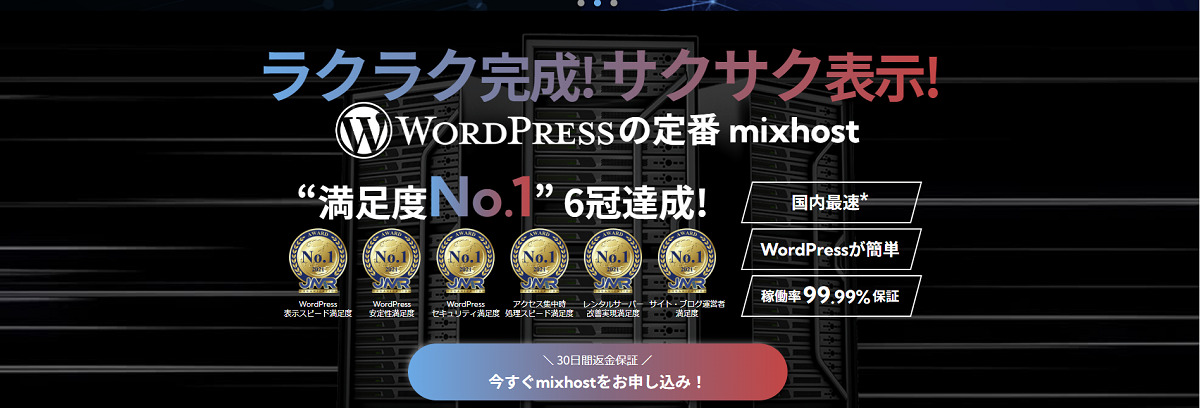Select the WordPress 安定性満足度 award medal

click(x=391, y=260)
